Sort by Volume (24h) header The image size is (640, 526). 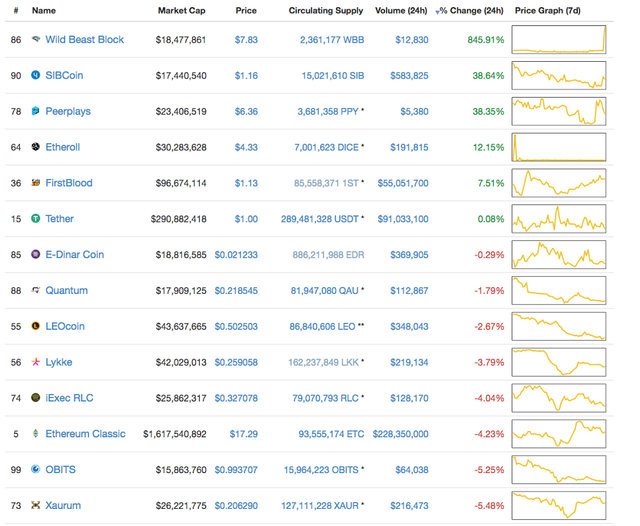(x=401, y=11)
